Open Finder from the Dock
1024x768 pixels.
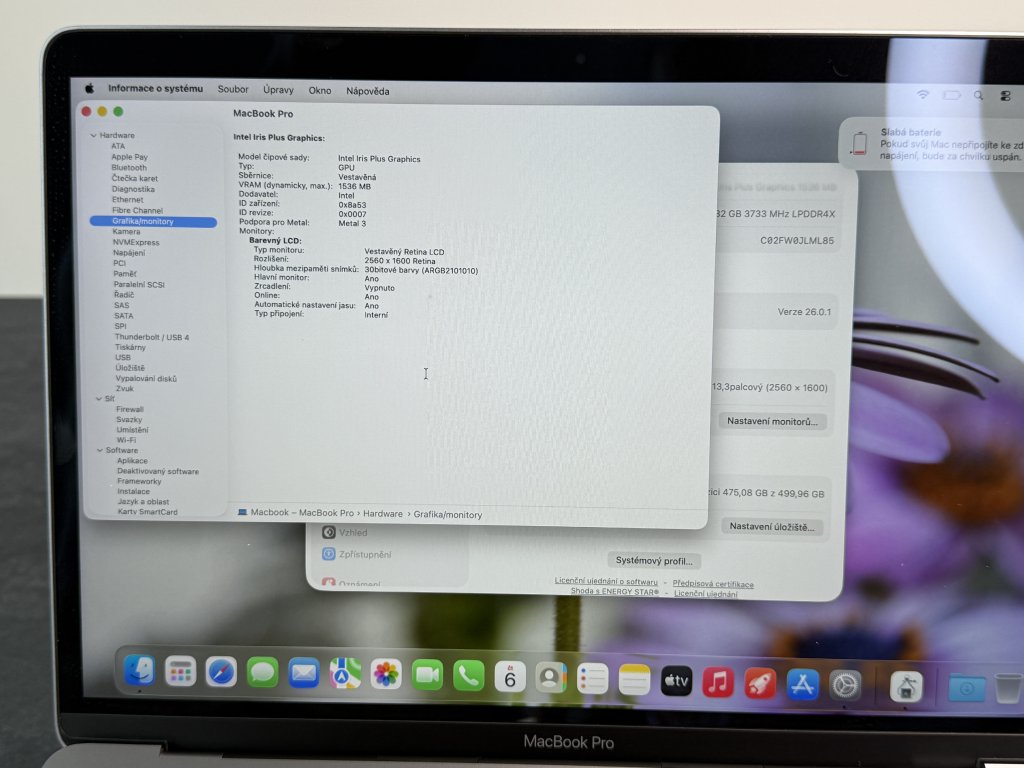click(x=139, y=670)
